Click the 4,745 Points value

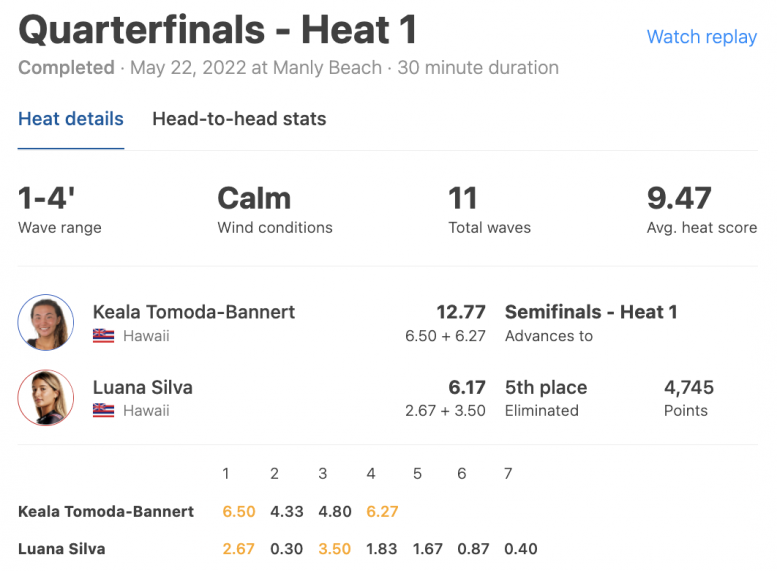point(689,387)
